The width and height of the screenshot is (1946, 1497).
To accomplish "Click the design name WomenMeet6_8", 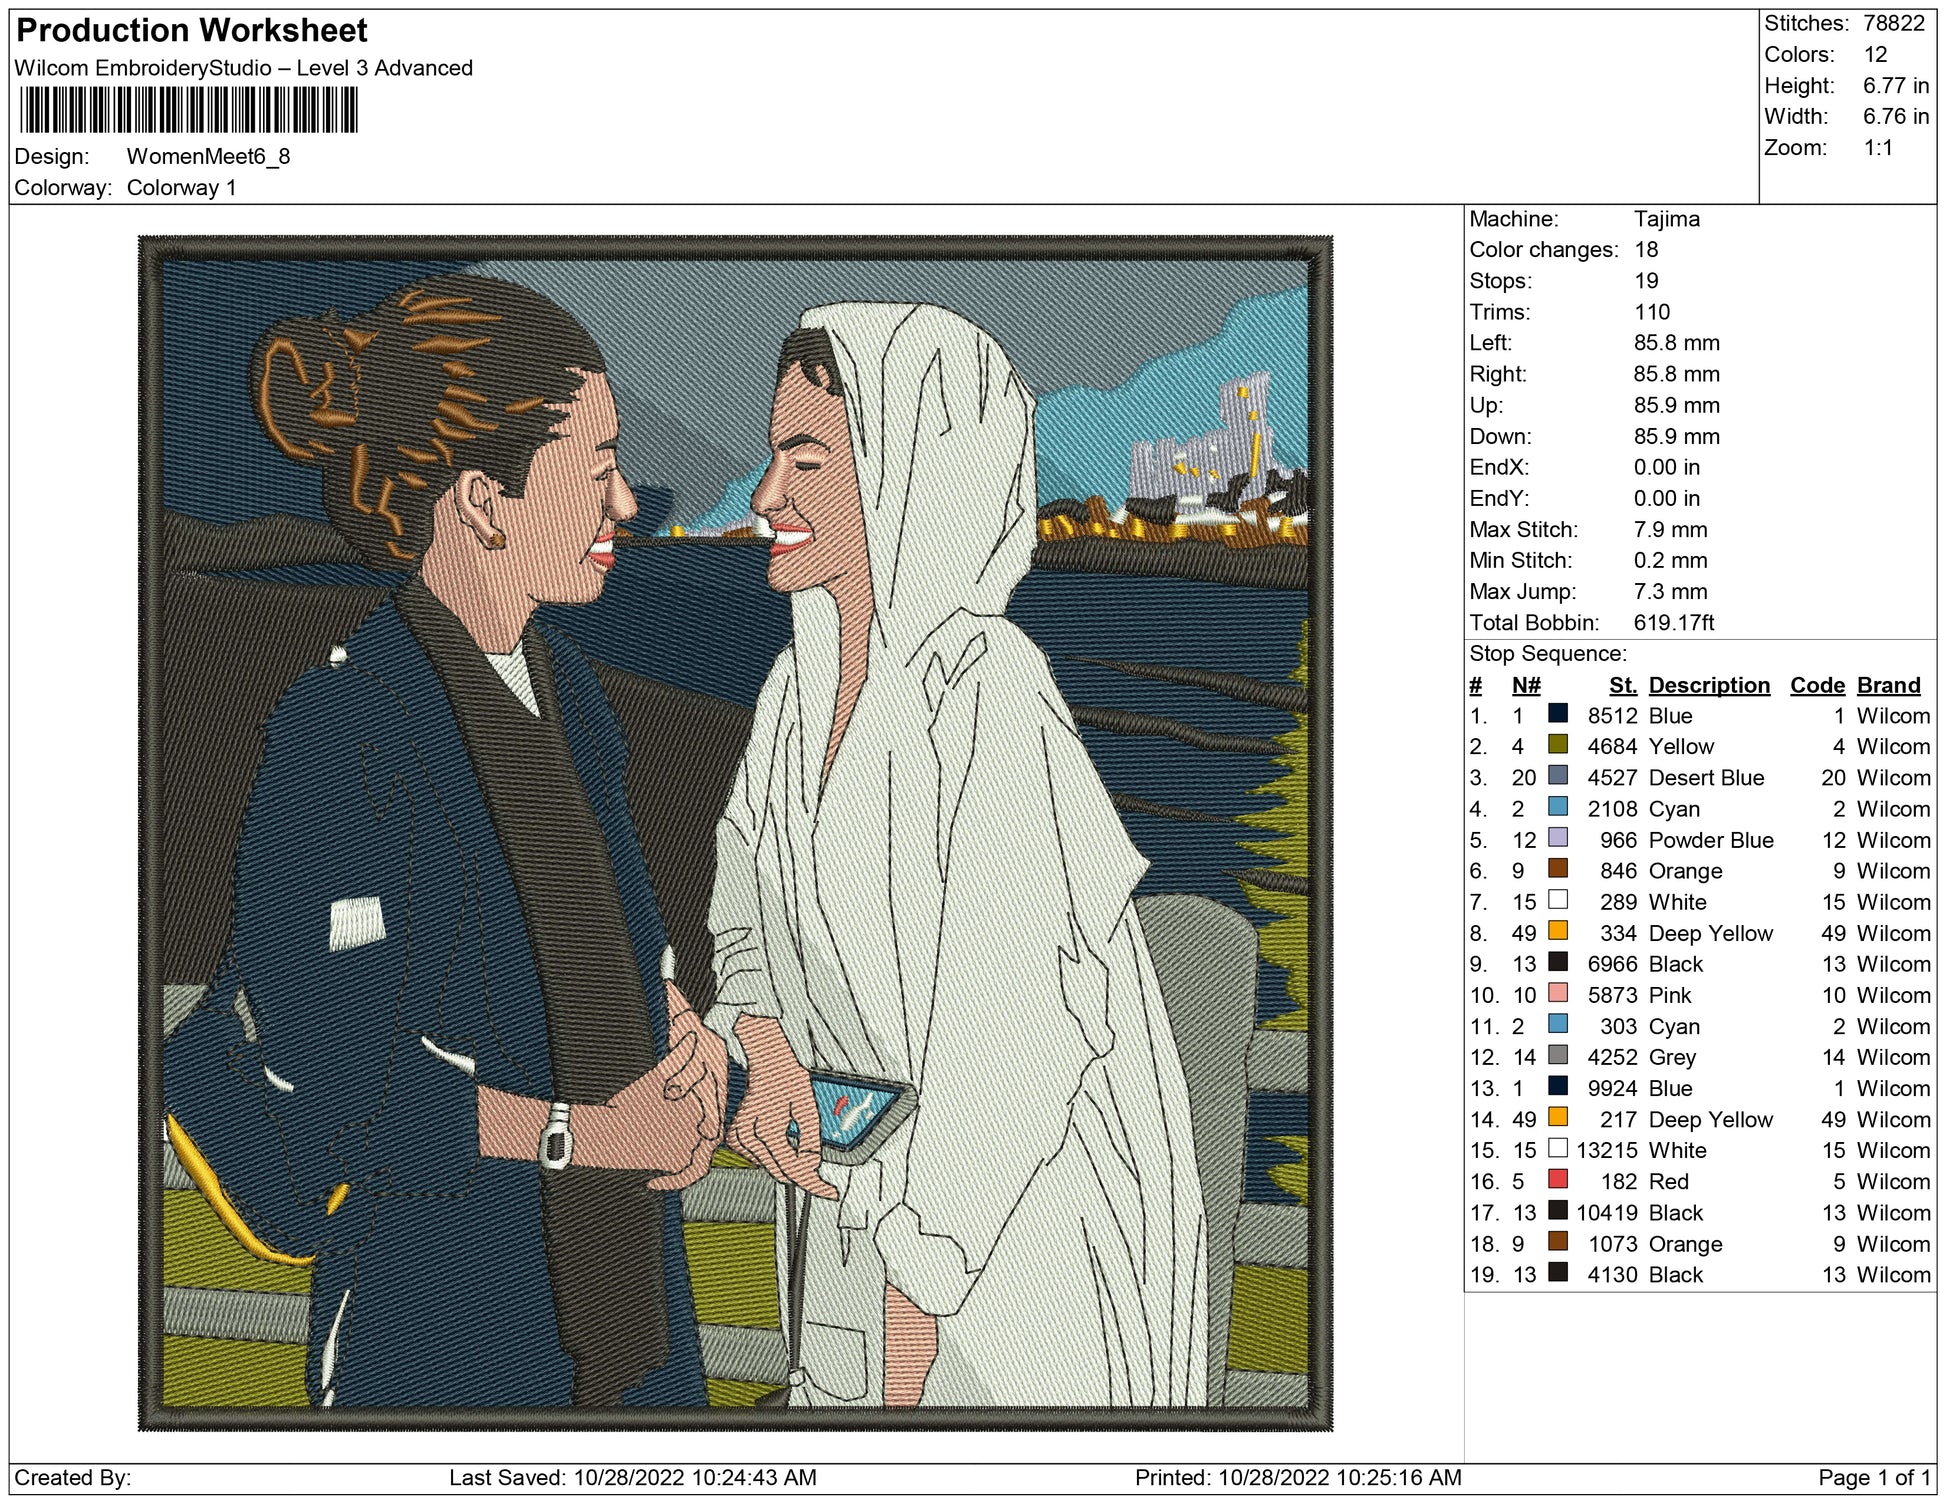I will (208, 156).
